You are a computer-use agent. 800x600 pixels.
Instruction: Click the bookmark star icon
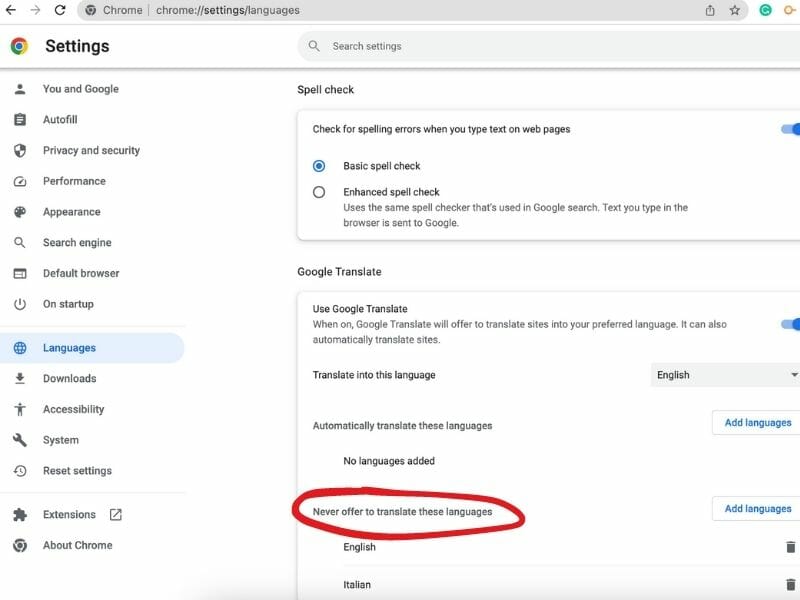[x=735, y=10]
